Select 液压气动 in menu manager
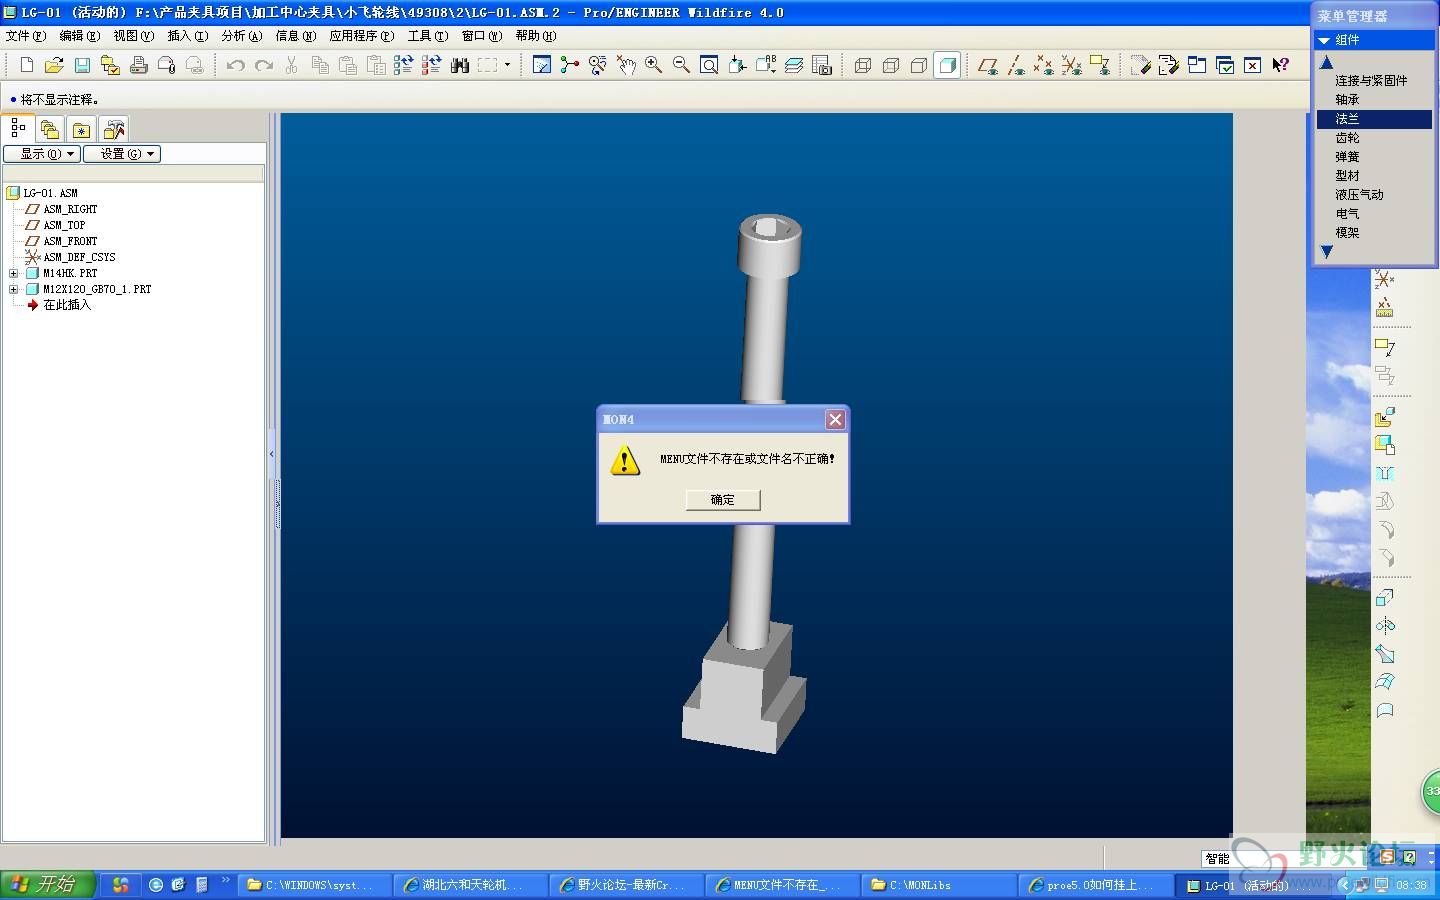Image resolution: width=1440 pixels, height=900 pixels. (x=1359, y=195)
